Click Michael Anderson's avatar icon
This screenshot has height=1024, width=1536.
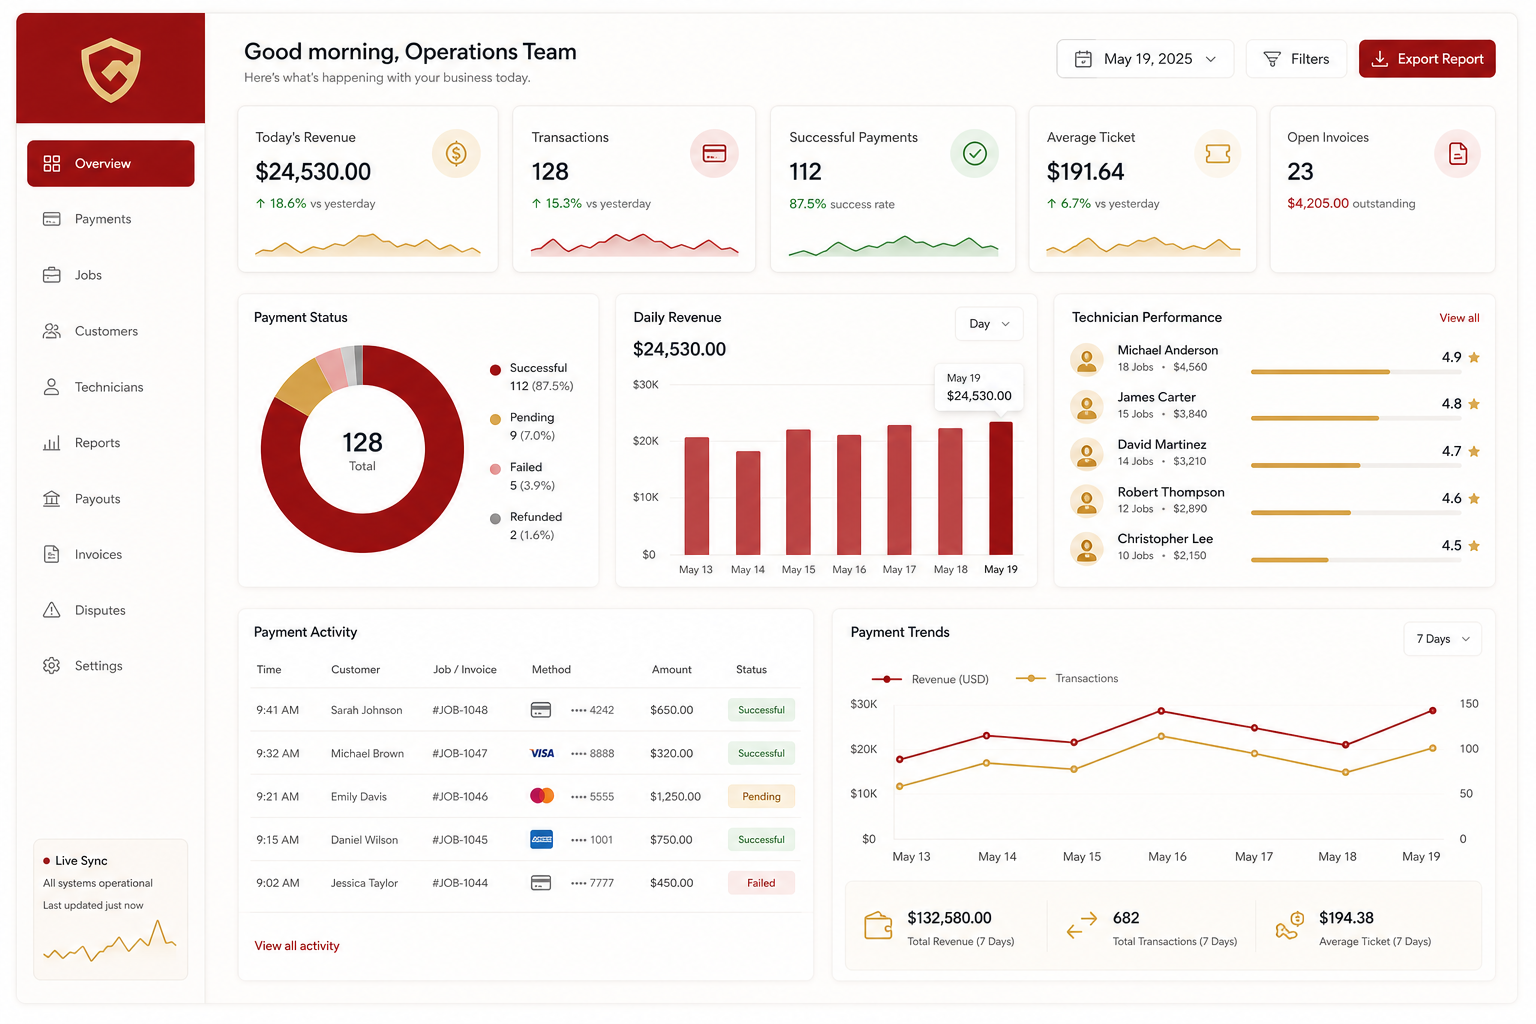click(x=1086, y=358)
